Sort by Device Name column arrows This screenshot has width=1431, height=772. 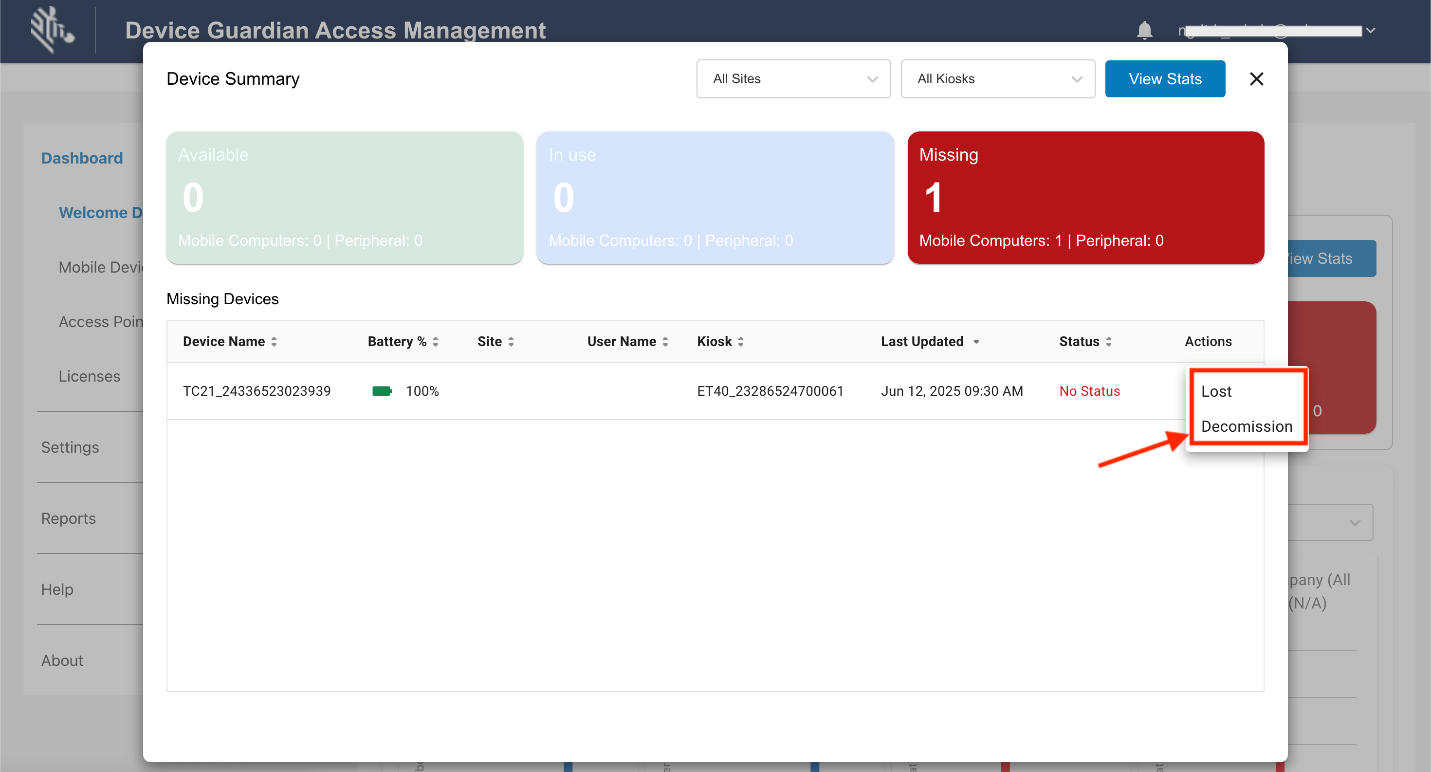point(274,342)
